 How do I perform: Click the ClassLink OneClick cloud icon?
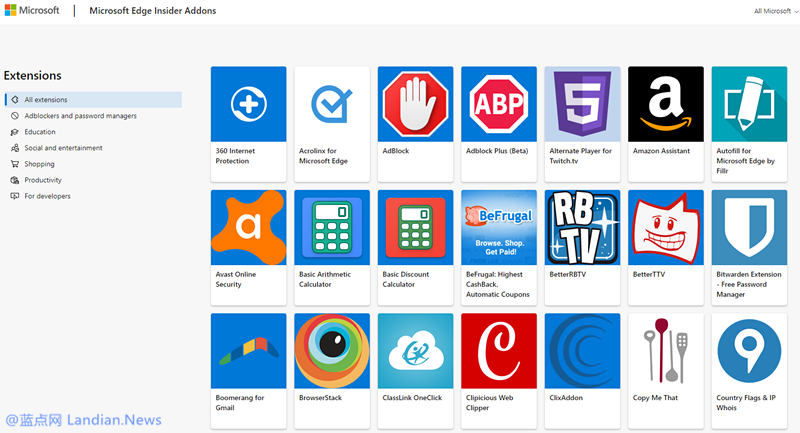(x=415, y=351)
